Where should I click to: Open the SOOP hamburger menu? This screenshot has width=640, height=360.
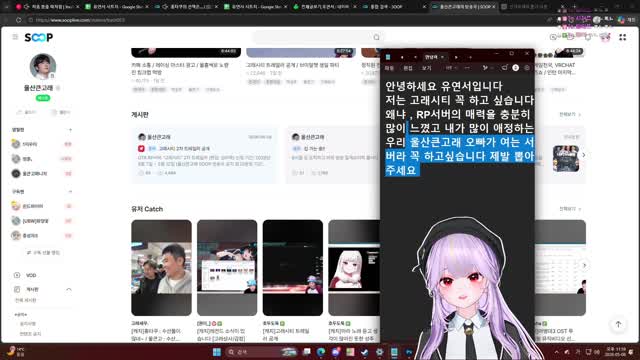coord(15,37)
